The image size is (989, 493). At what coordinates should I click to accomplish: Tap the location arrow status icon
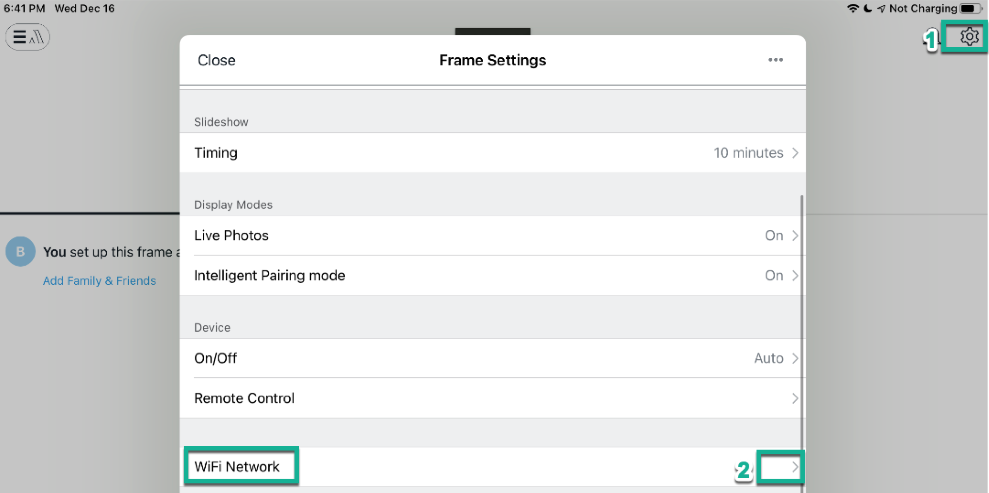(880, 8)
